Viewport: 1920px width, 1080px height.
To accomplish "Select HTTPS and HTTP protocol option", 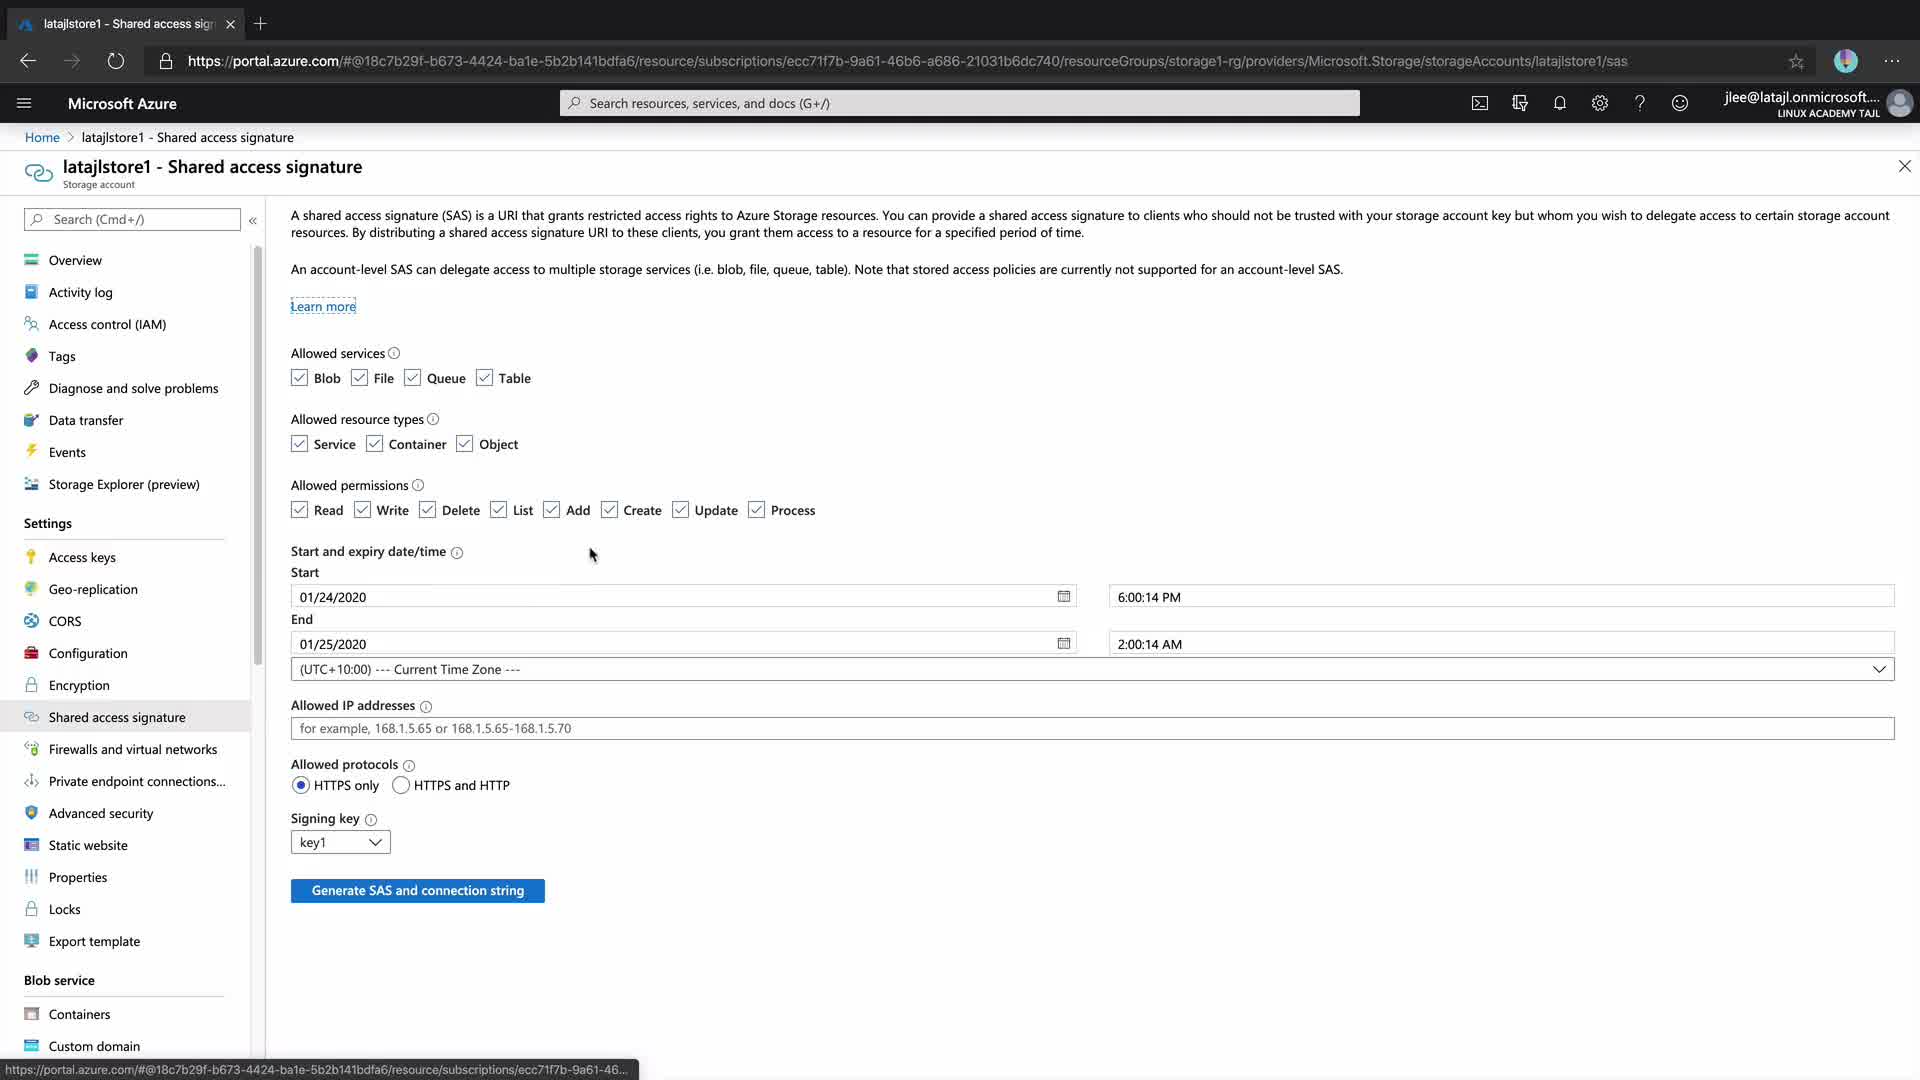I will 401,785.
